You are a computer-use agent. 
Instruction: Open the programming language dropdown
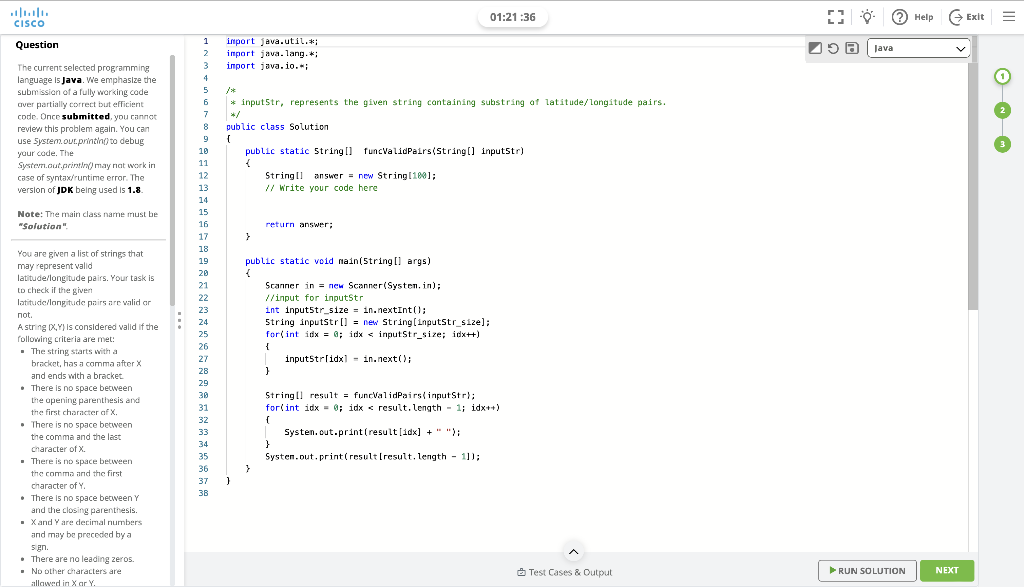click(919, 47)
